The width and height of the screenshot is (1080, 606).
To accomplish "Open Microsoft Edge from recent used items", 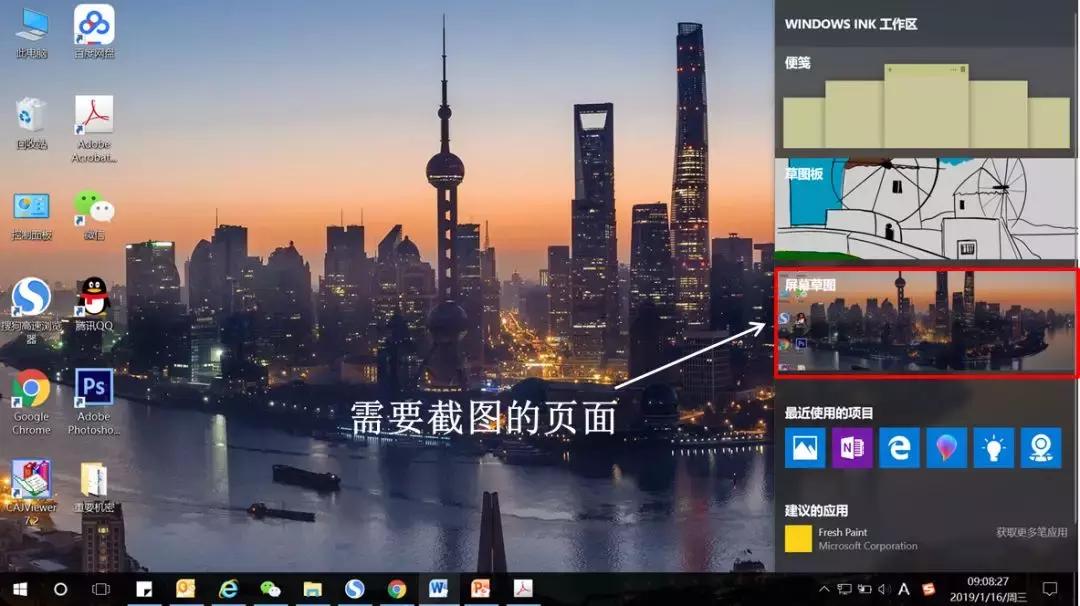I will tap(898, 447).
